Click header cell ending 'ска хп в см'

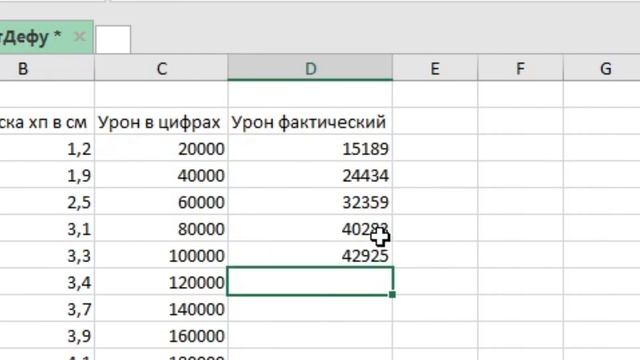coord(47,121)
